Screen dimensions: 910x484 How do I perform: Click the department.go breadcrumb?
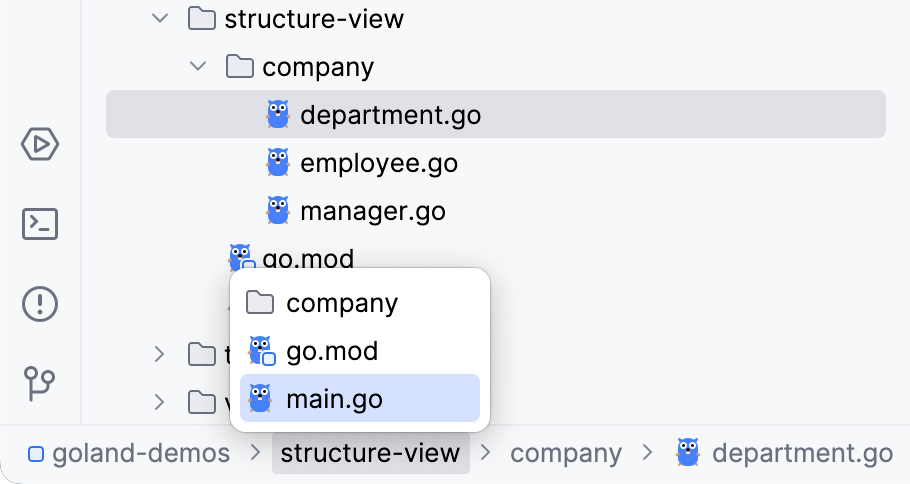[x=801, y=453]
